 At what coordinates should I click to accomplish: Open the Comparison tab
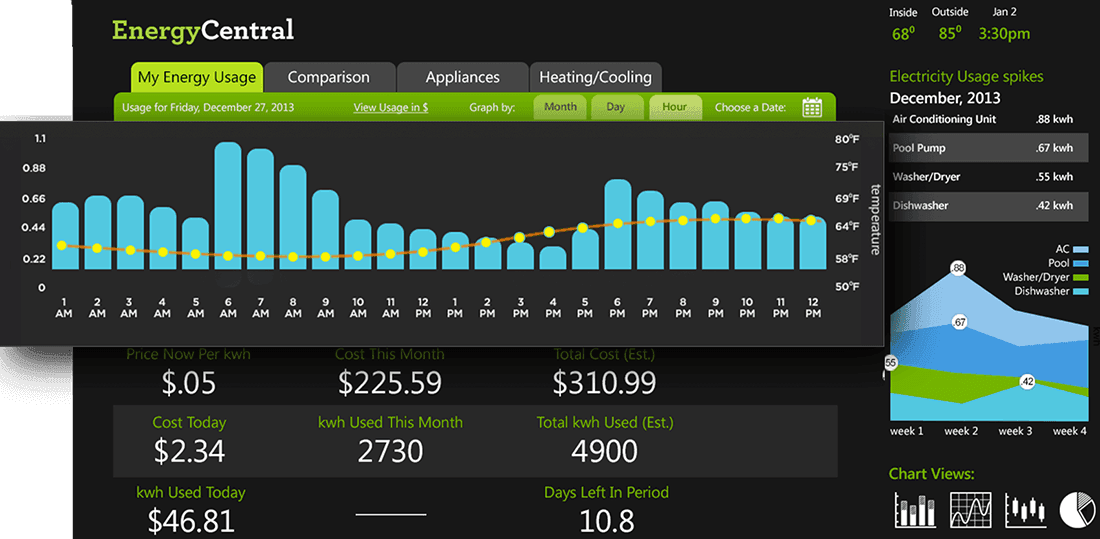[328, 77]
